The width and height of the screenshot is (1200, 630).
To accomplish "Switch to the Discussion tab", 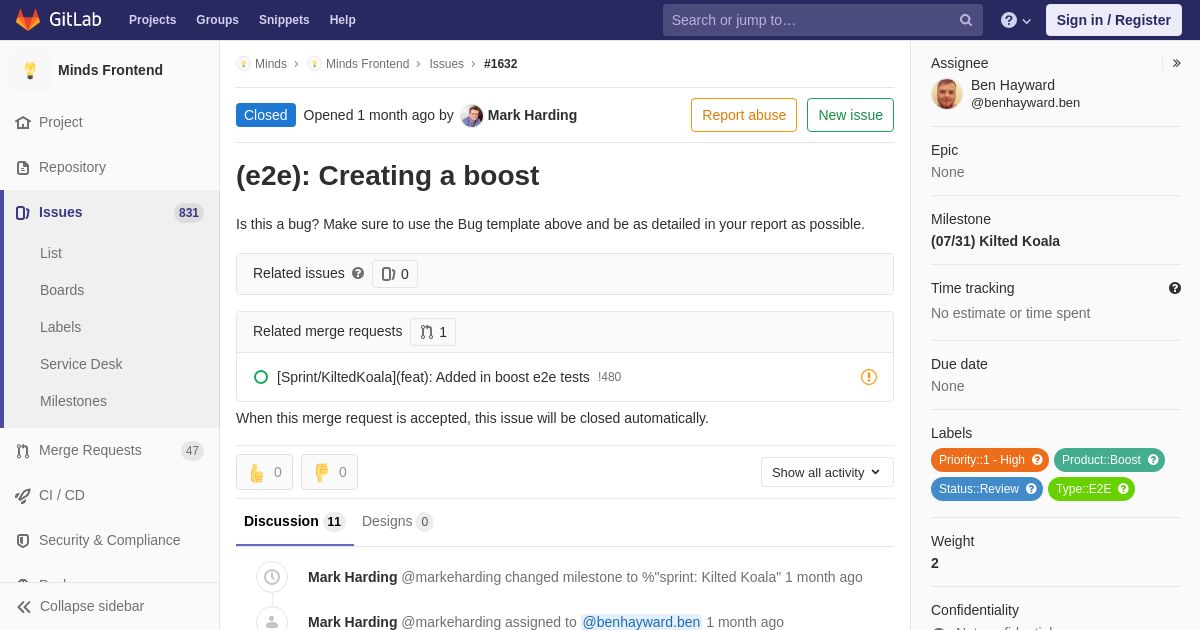I will pos(295,521).
